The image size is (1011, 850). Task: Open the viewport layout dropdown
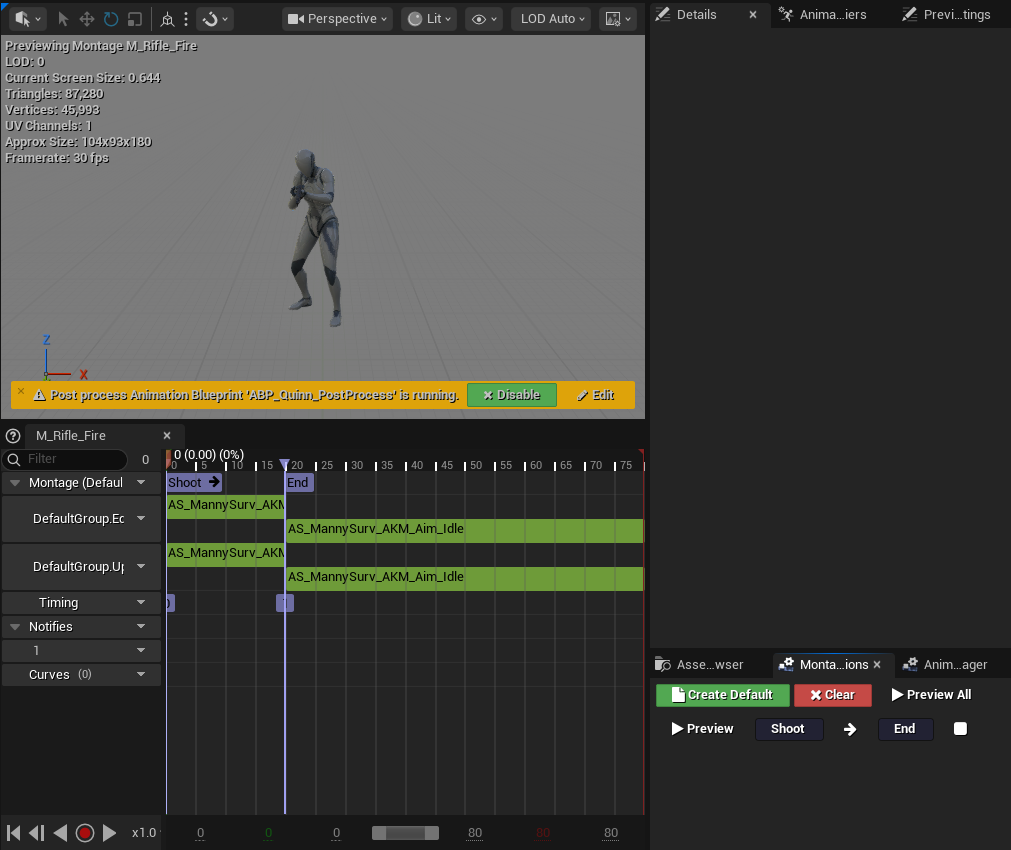point(618,19)
